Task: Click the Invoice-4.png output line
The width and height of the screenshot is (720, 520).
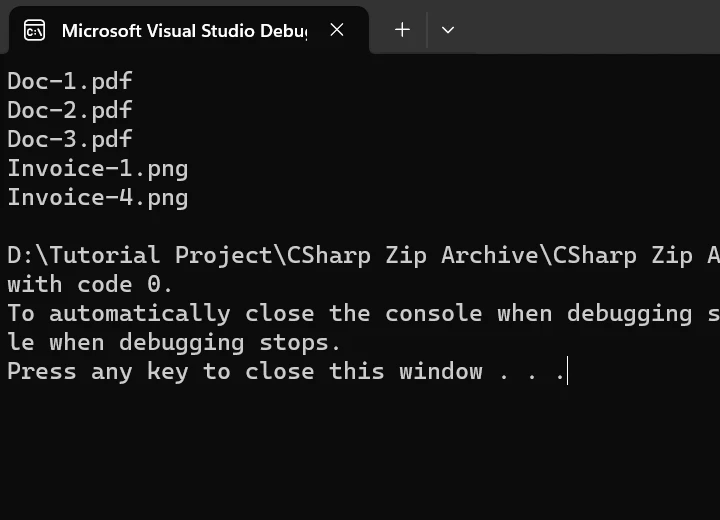Action: pyautogui.click(x=98, y=197)
